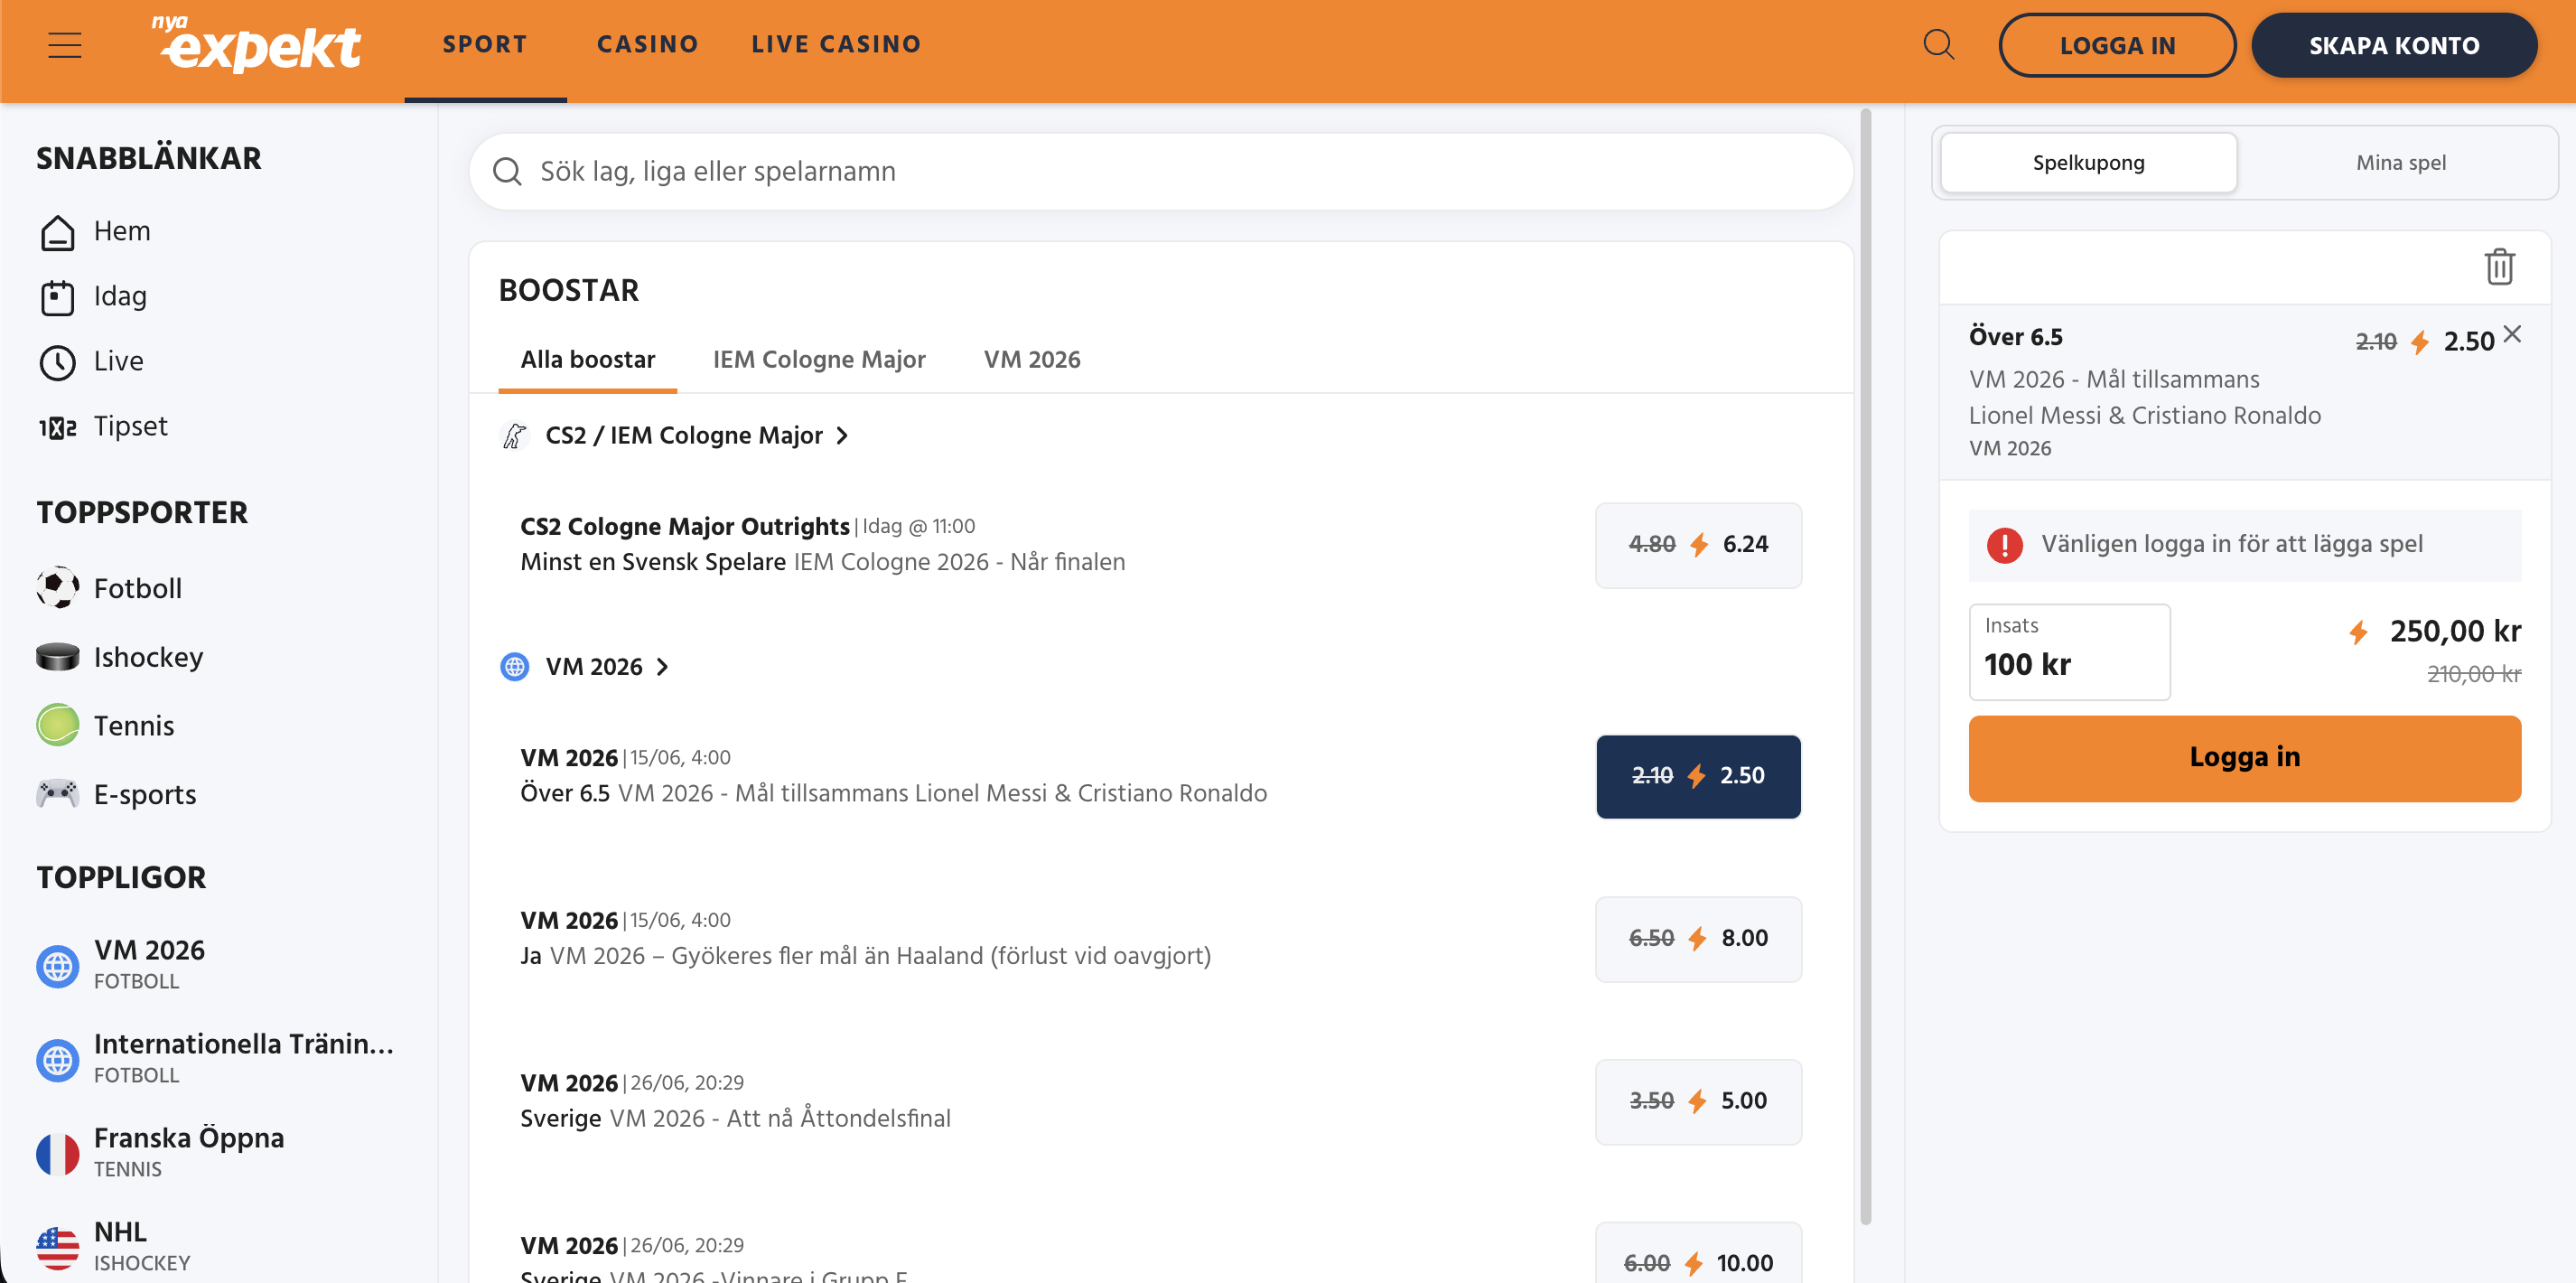Screen dimensions: 2576x1283
Task: Click the Idag calendar icon
Action: (57, 297)
